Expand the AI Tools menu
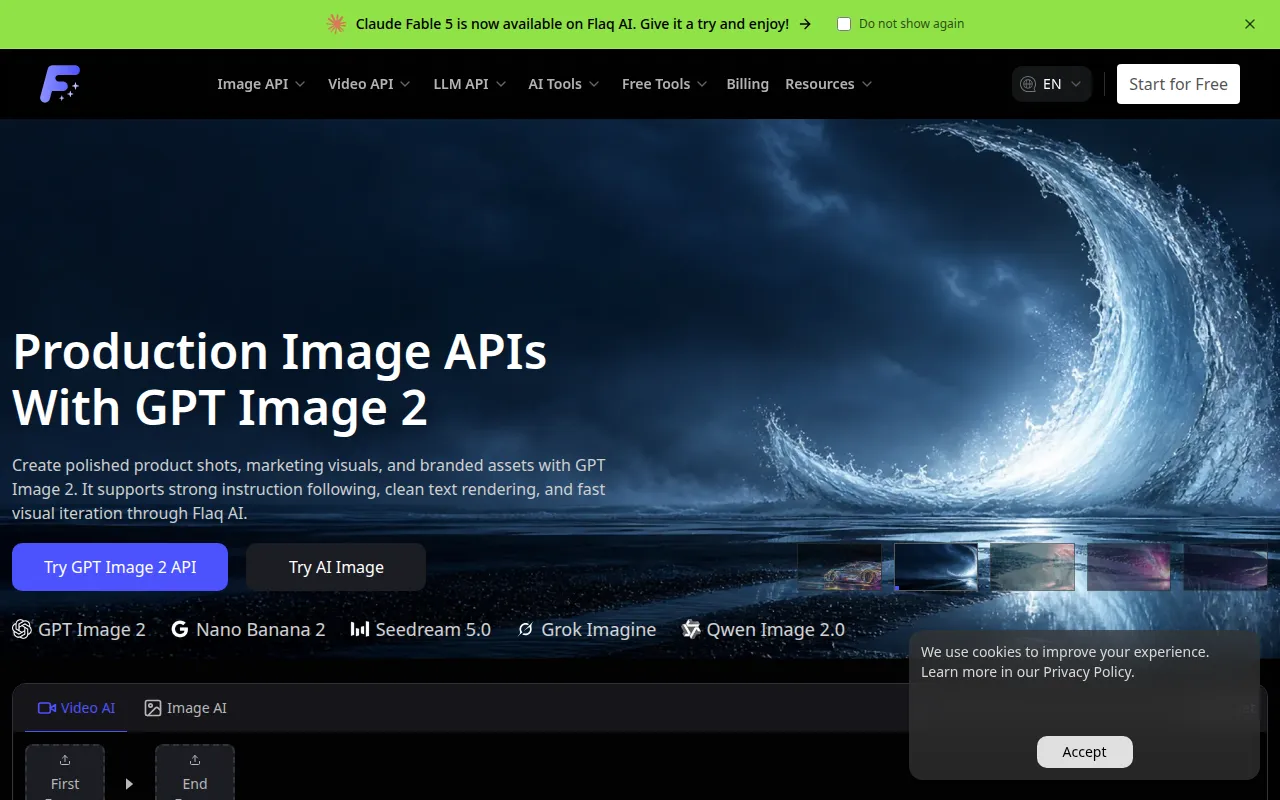This screenshot has height=800, width=1280. coord(564,84)
